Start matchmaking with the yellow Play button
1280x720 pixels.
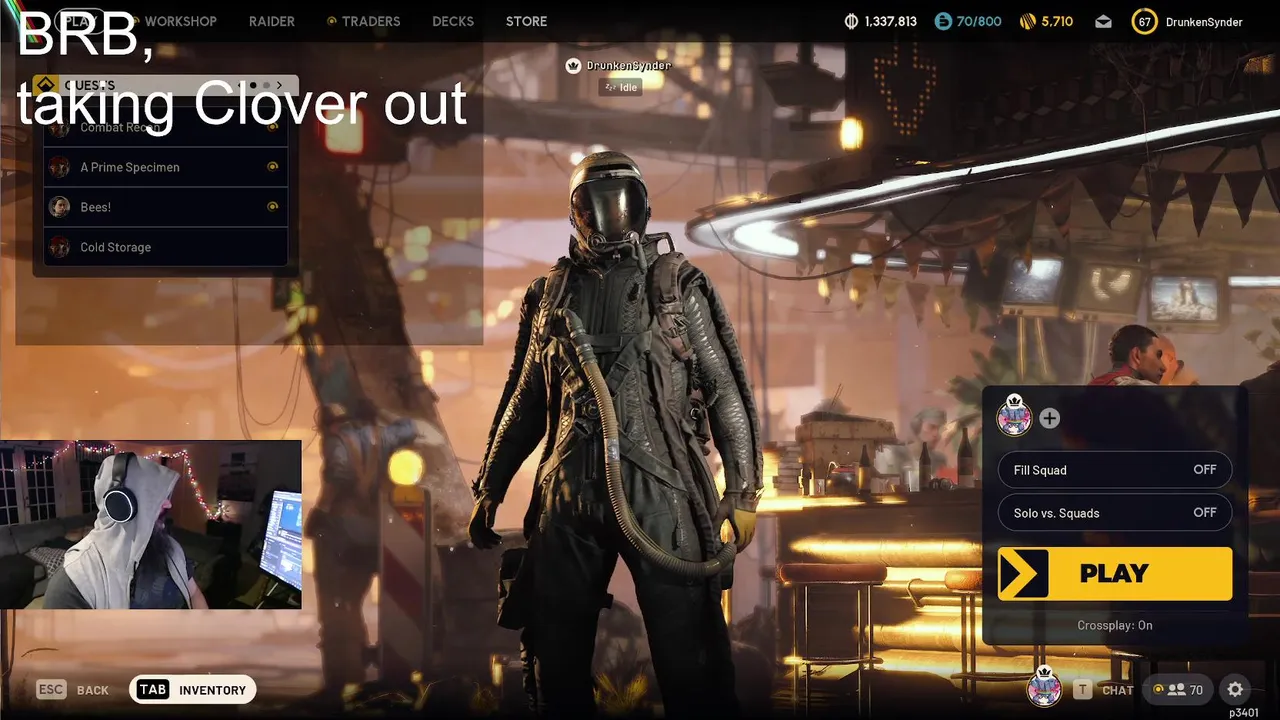(x=1115, y=574)
